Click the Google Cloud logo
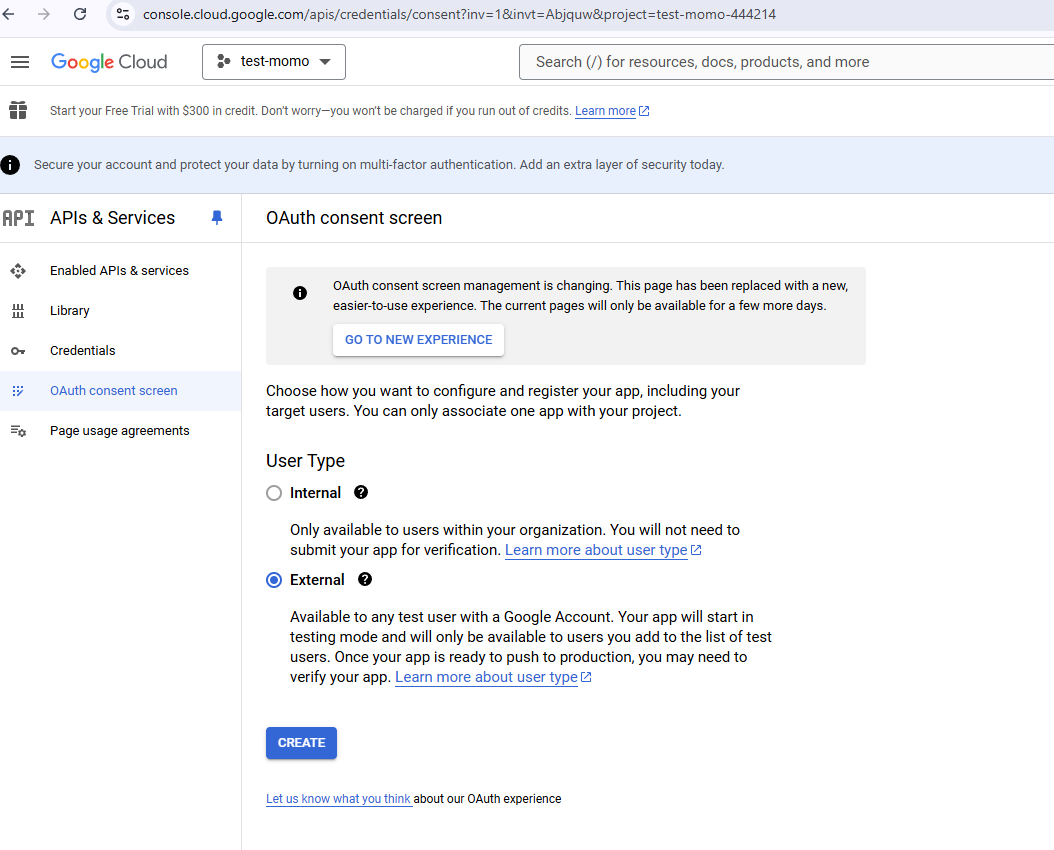1054x850 pixels. click(x=109, y=62)
